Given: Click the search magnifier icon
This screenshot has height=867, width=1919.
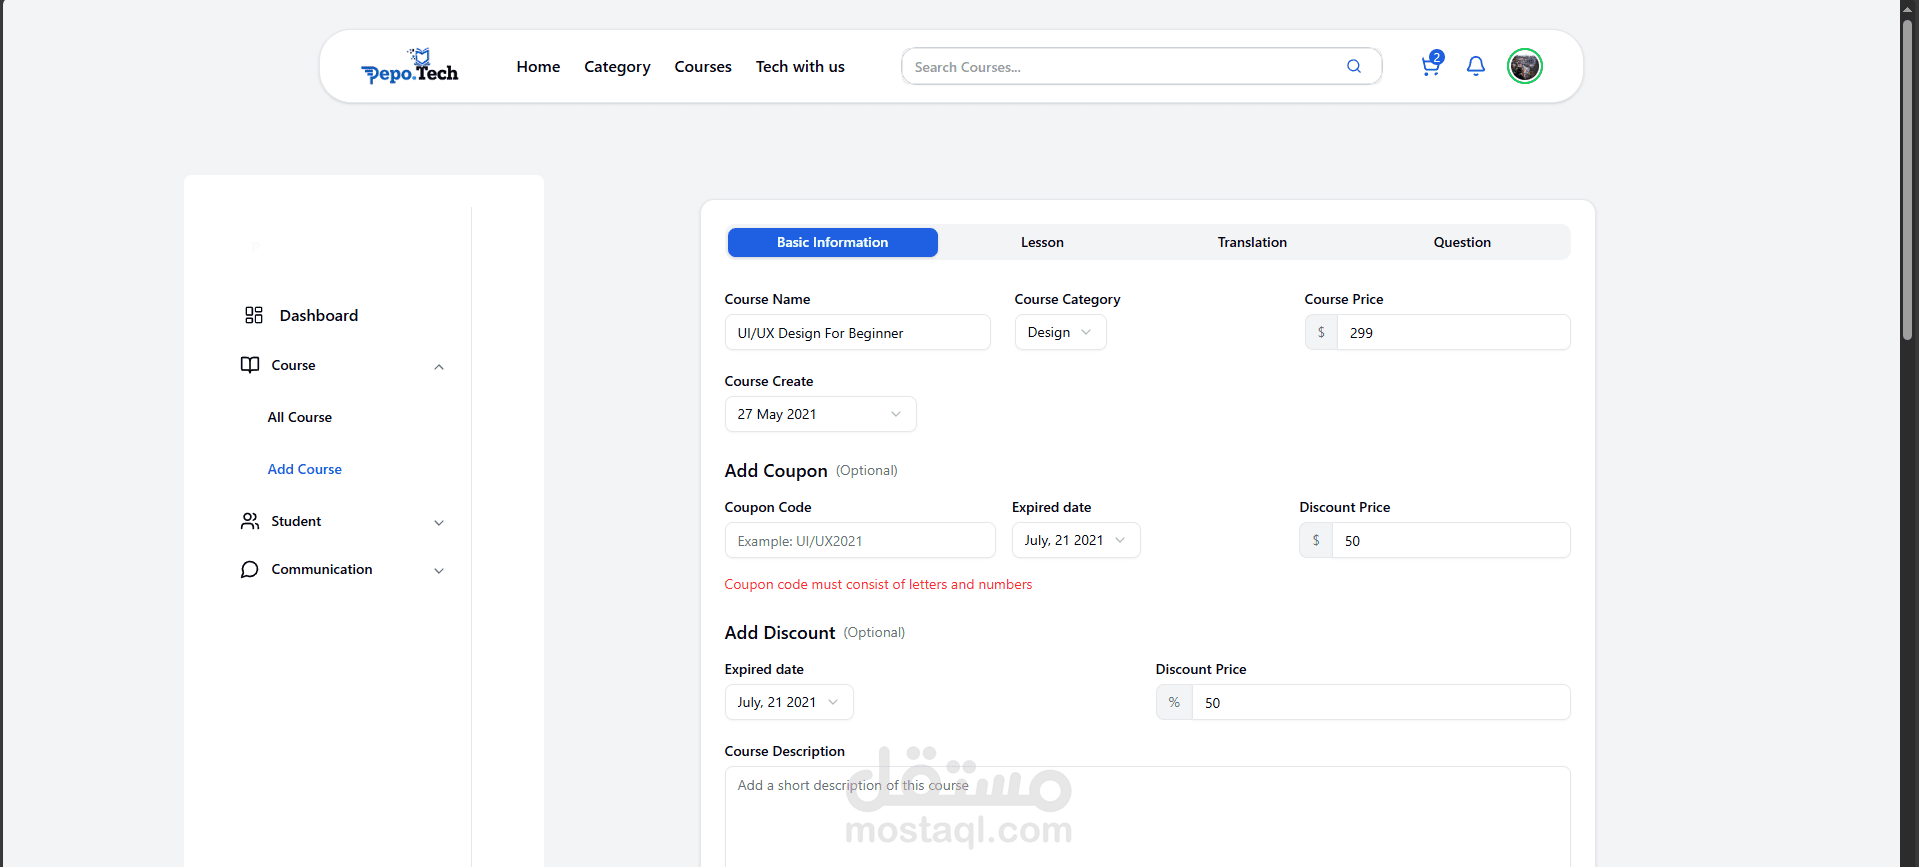Looking at the screenshot, I should pos(1354,67).
